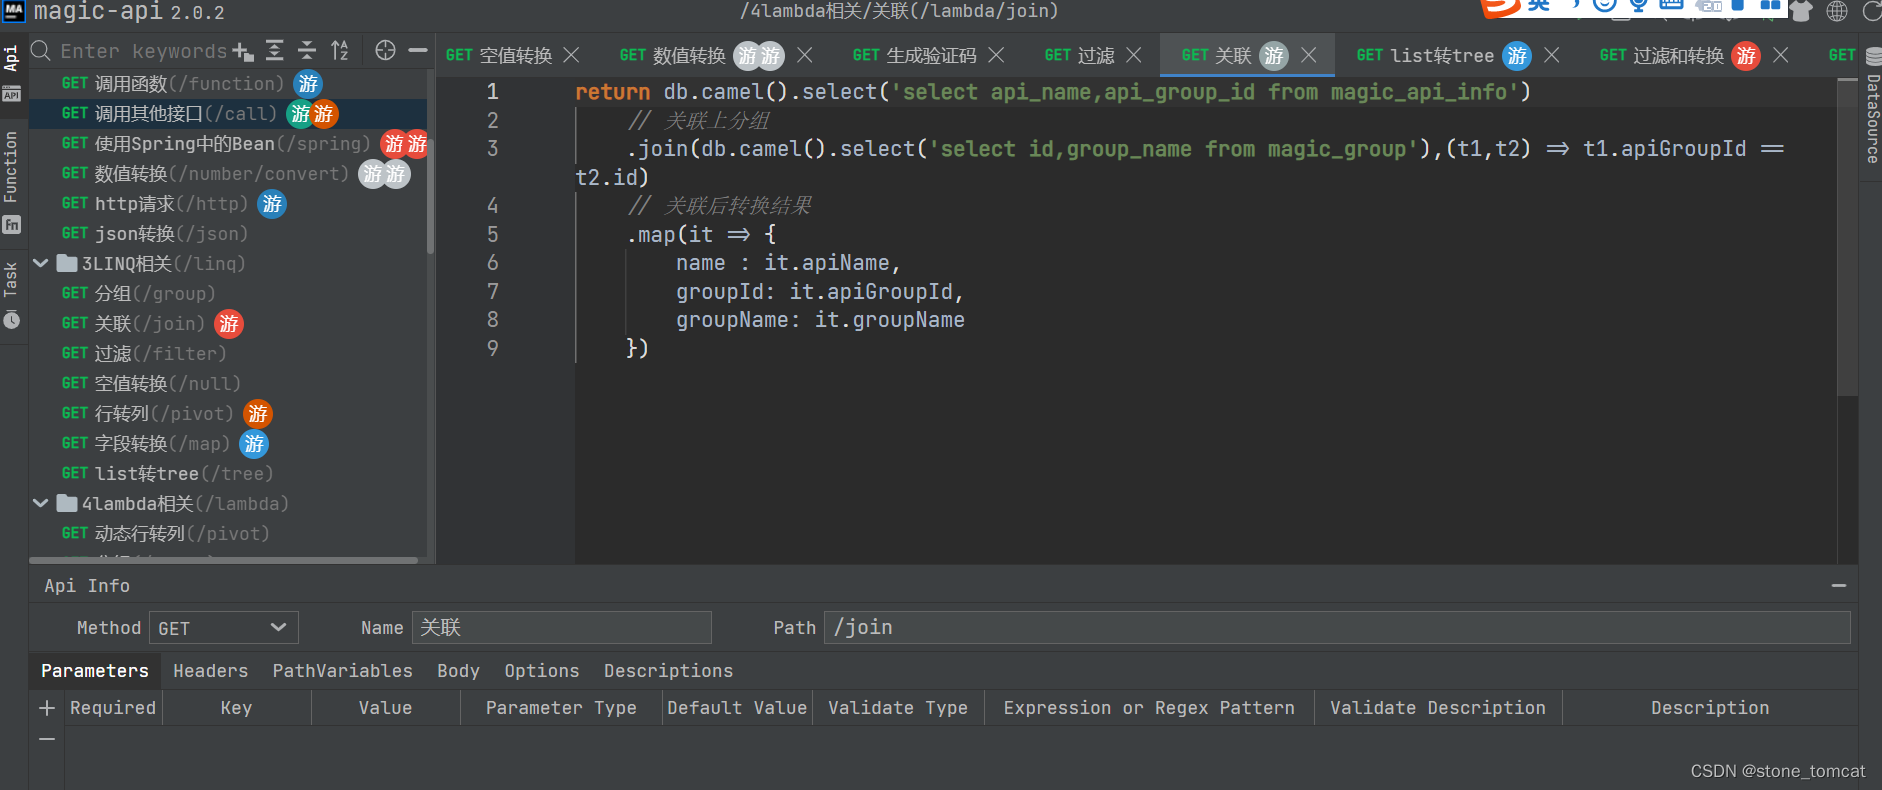
Task: Click the Name field containing 关联
Action: (x=562, y=628)
